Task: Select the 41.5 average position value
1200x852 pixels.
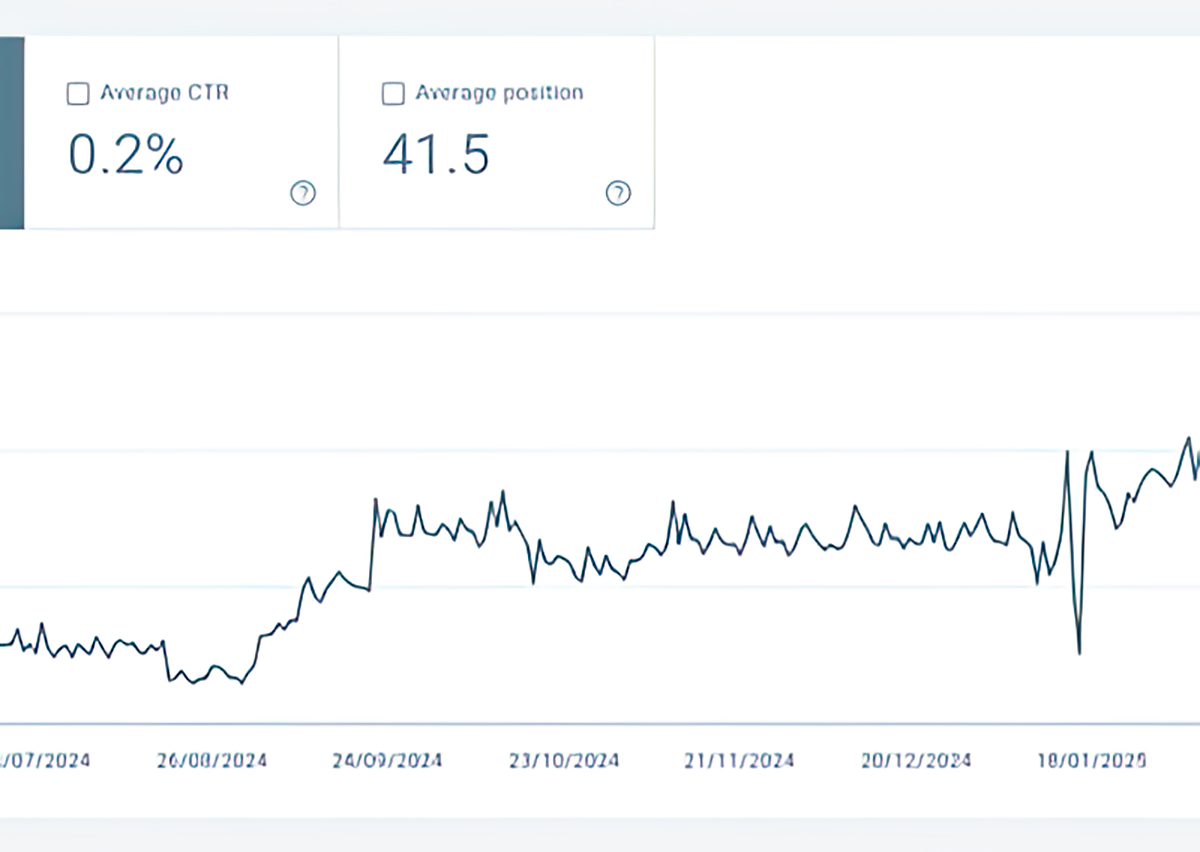Action: (x=436, y=155)
